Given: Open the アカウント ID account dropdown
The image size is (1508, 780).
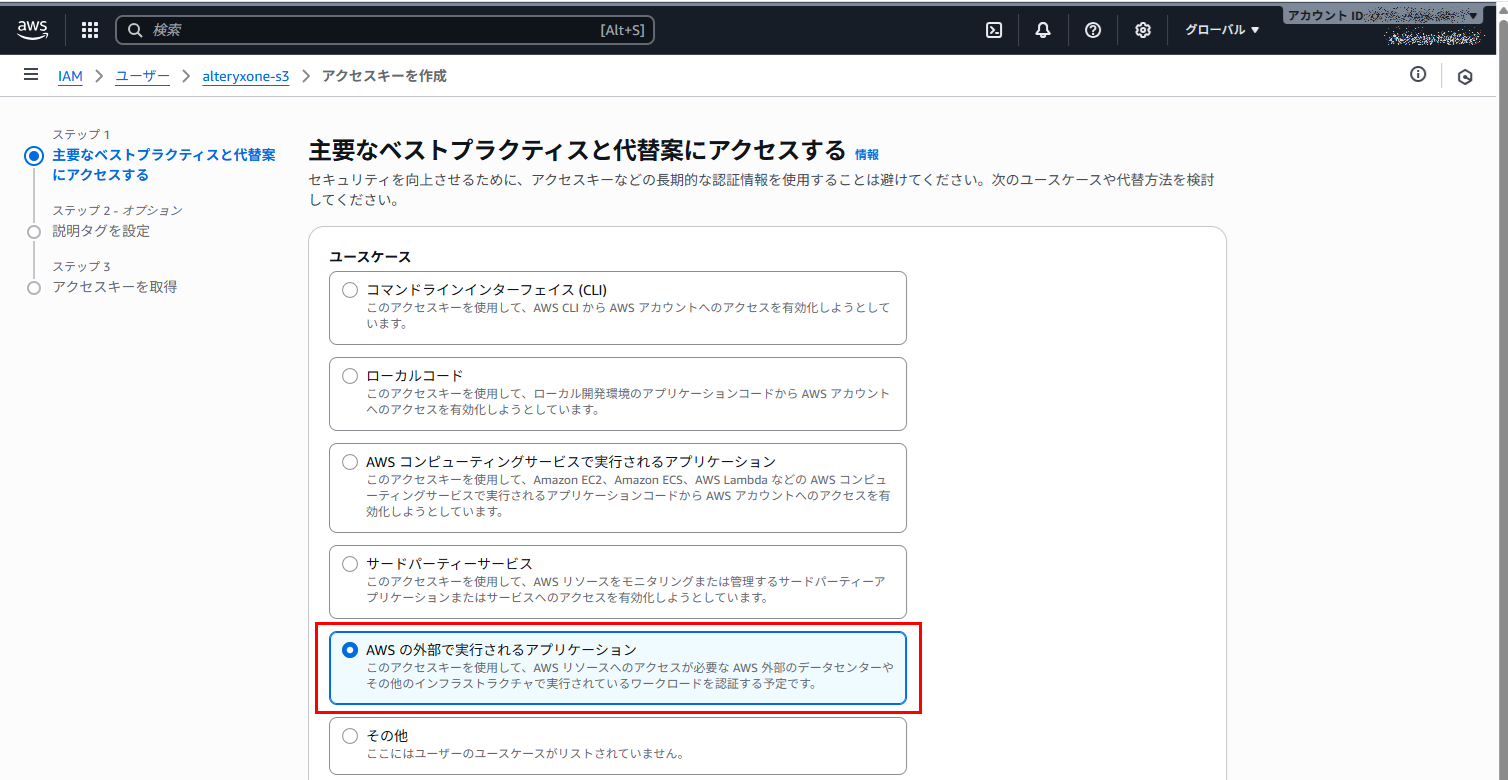Looking at the screenshot, I should [1382, 16].
